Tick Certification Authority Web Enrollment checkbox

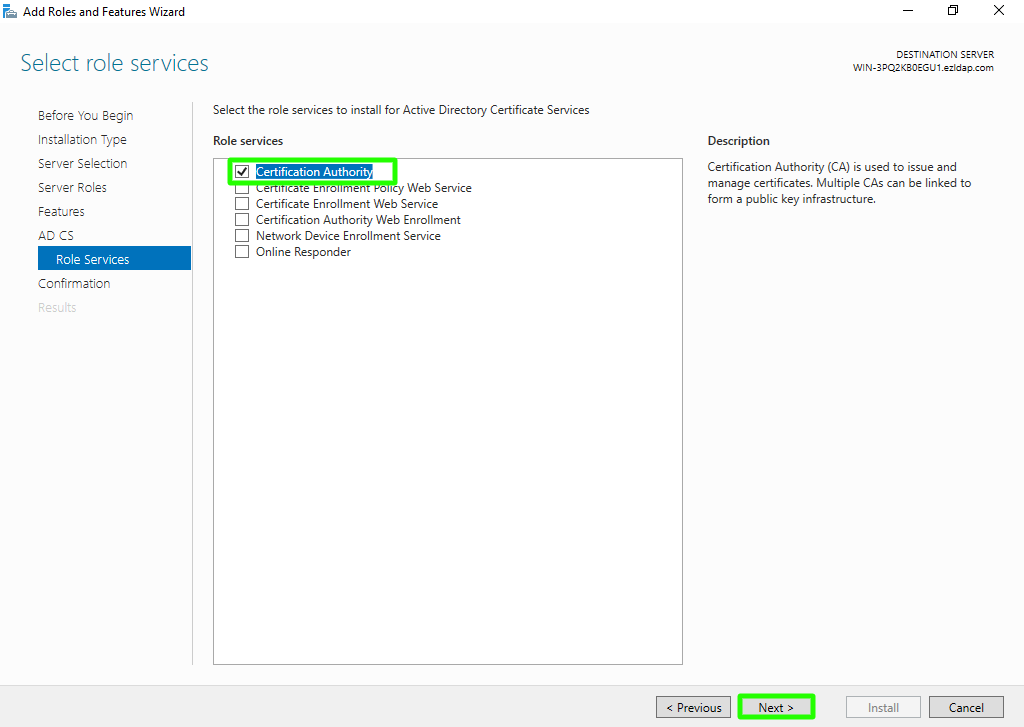pos(242,220)
